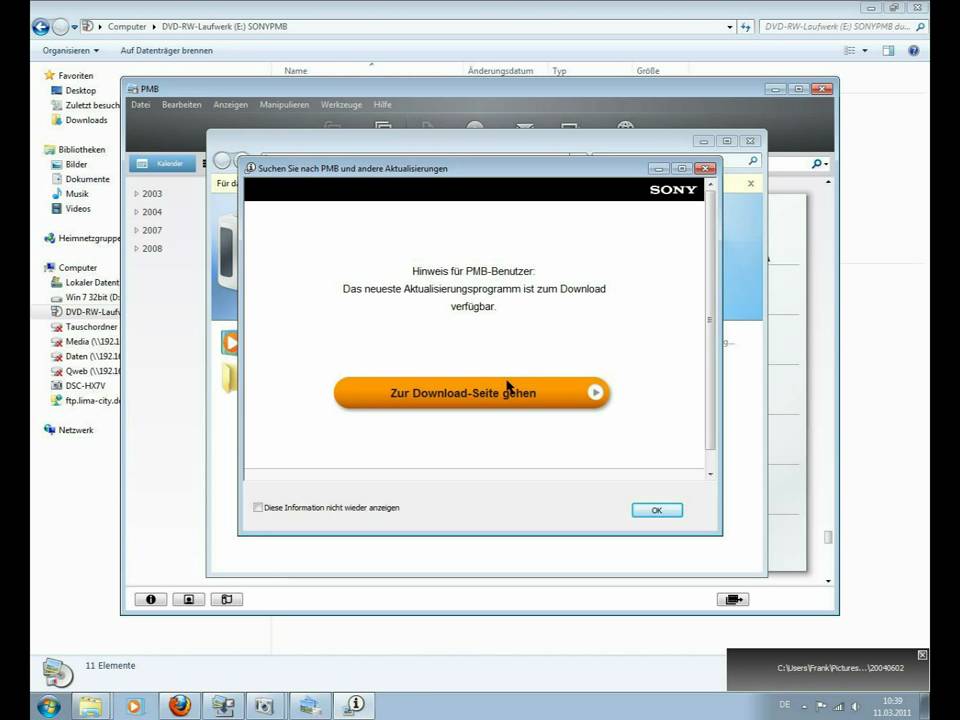The height and width of the screenshot is (720, 960).
Task: Click the Explorer search field
Action: coord(842,27)
